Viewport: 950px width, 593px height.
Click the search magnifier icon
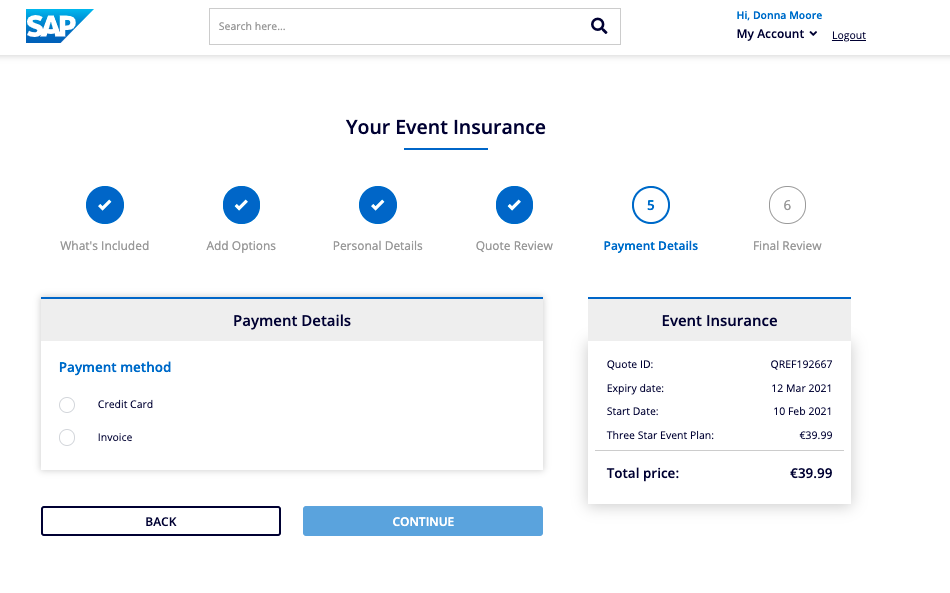tap(599, 27)
